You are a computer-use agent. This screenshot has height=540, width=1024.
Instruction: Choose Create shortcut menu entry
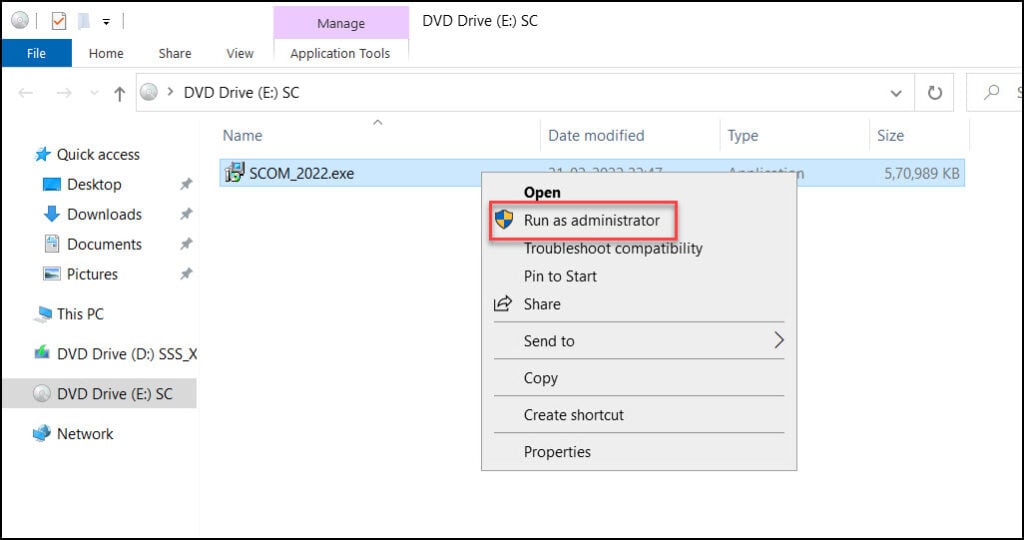click(574, 415)
